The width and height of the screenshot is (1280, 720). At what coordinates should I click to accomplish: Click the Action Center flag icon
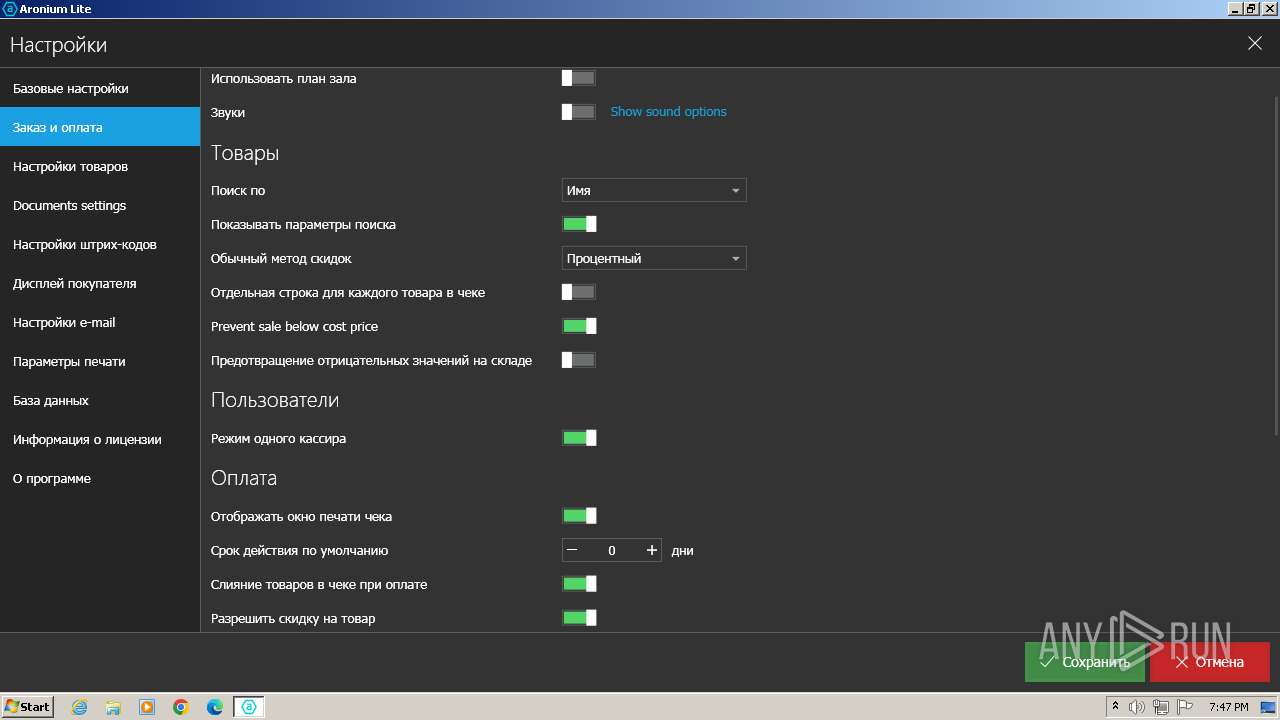click(1183, 707)
